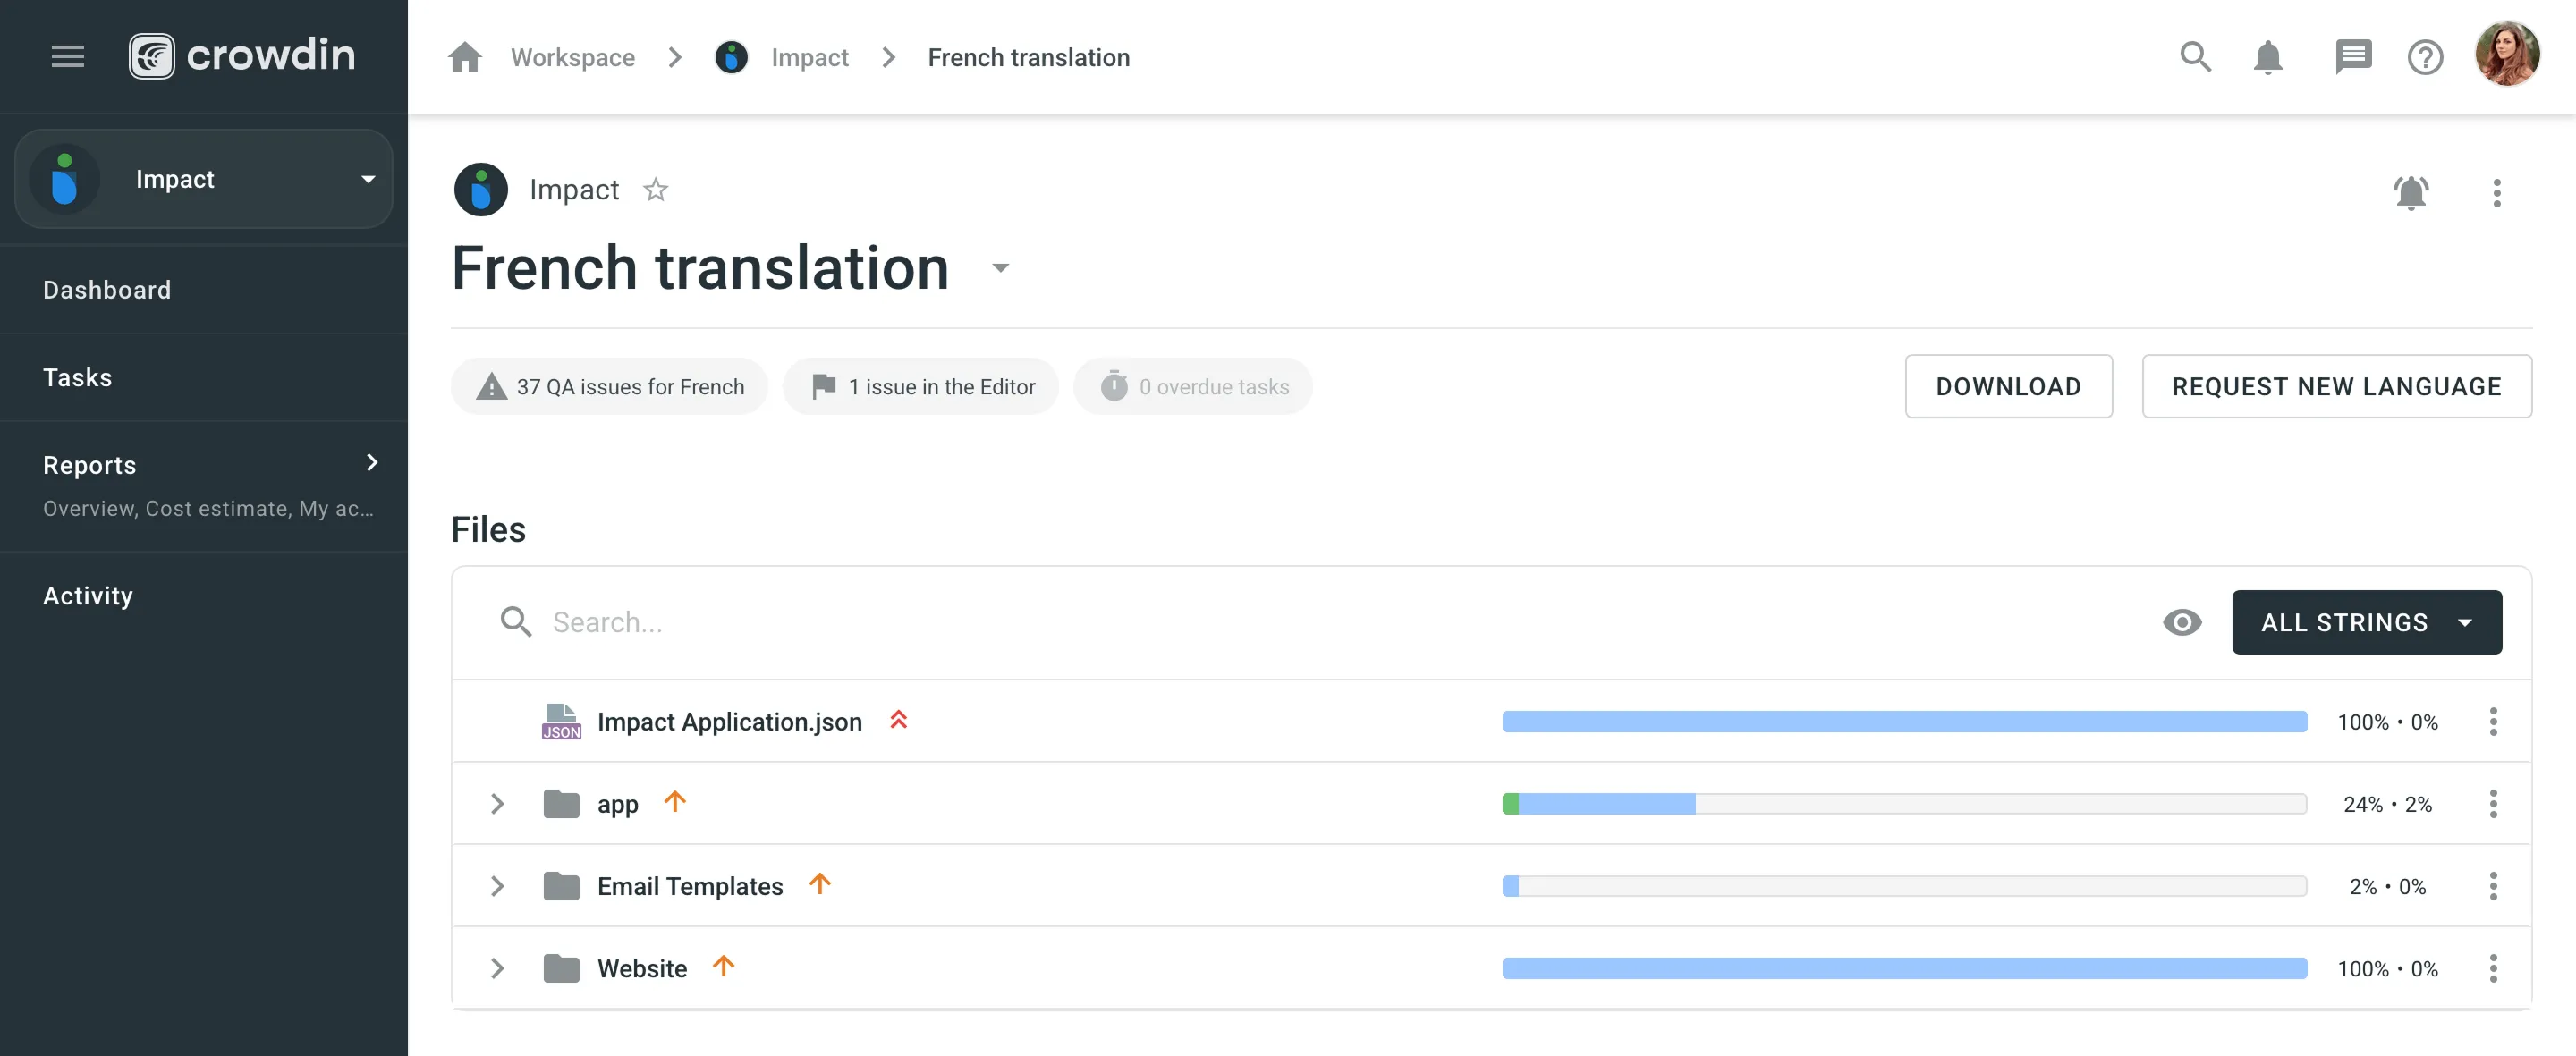This screenshot has width=2576, height=1056.
Task: Toggle project notifications alarm bell
Action: click(2410, 192)
